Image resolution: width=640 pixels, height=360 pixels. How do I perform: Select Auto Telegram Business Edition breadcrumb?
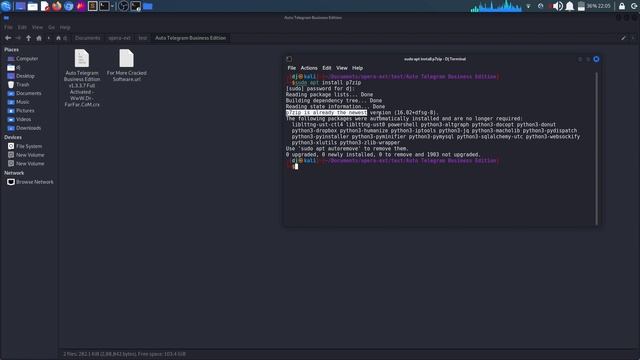190,38
